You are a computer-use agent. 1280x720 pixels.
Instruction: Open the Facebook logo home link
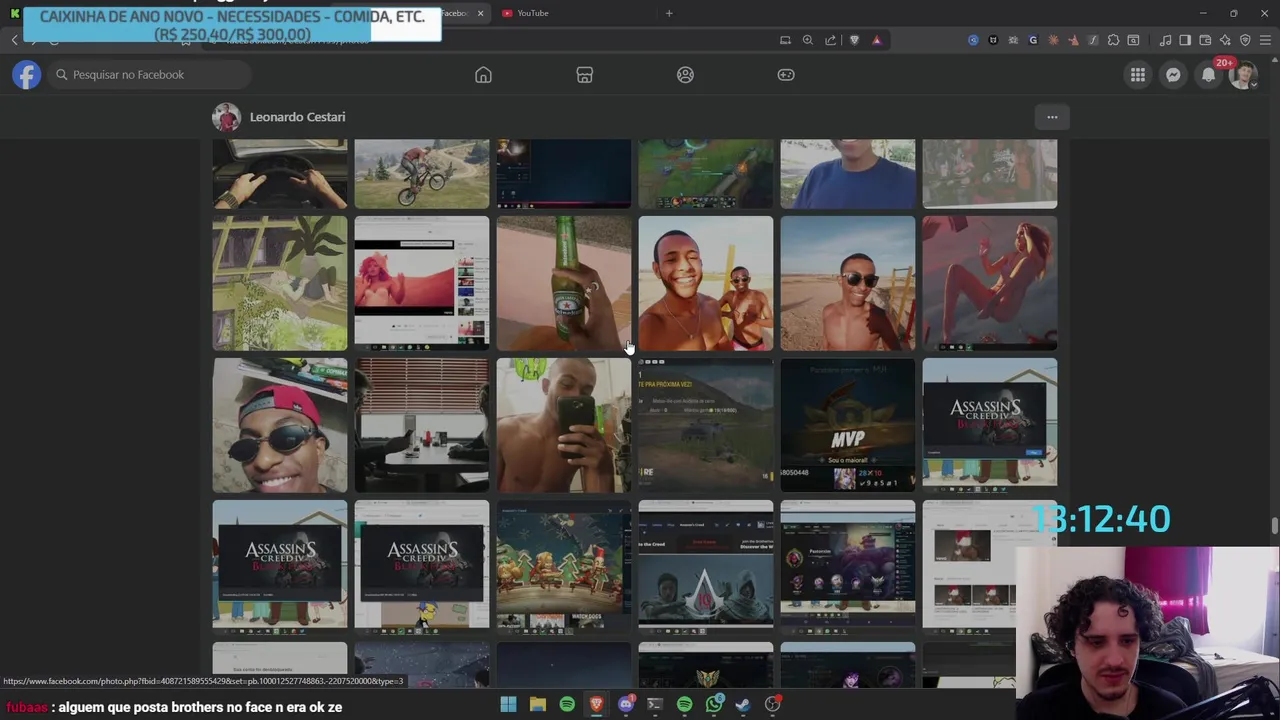(27, 75)
